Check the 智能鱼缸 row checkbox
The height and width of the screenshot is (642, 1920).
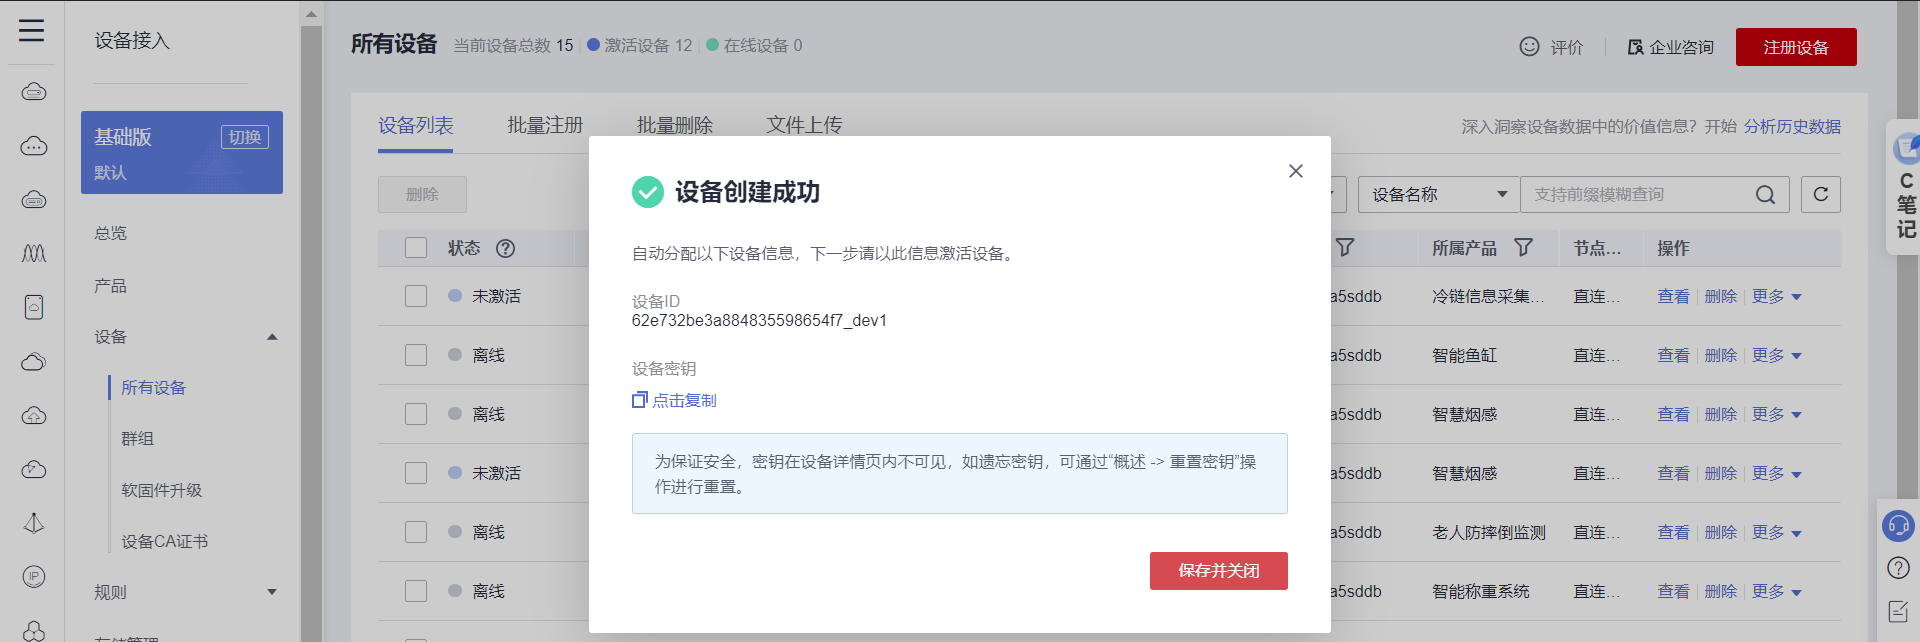416,355
